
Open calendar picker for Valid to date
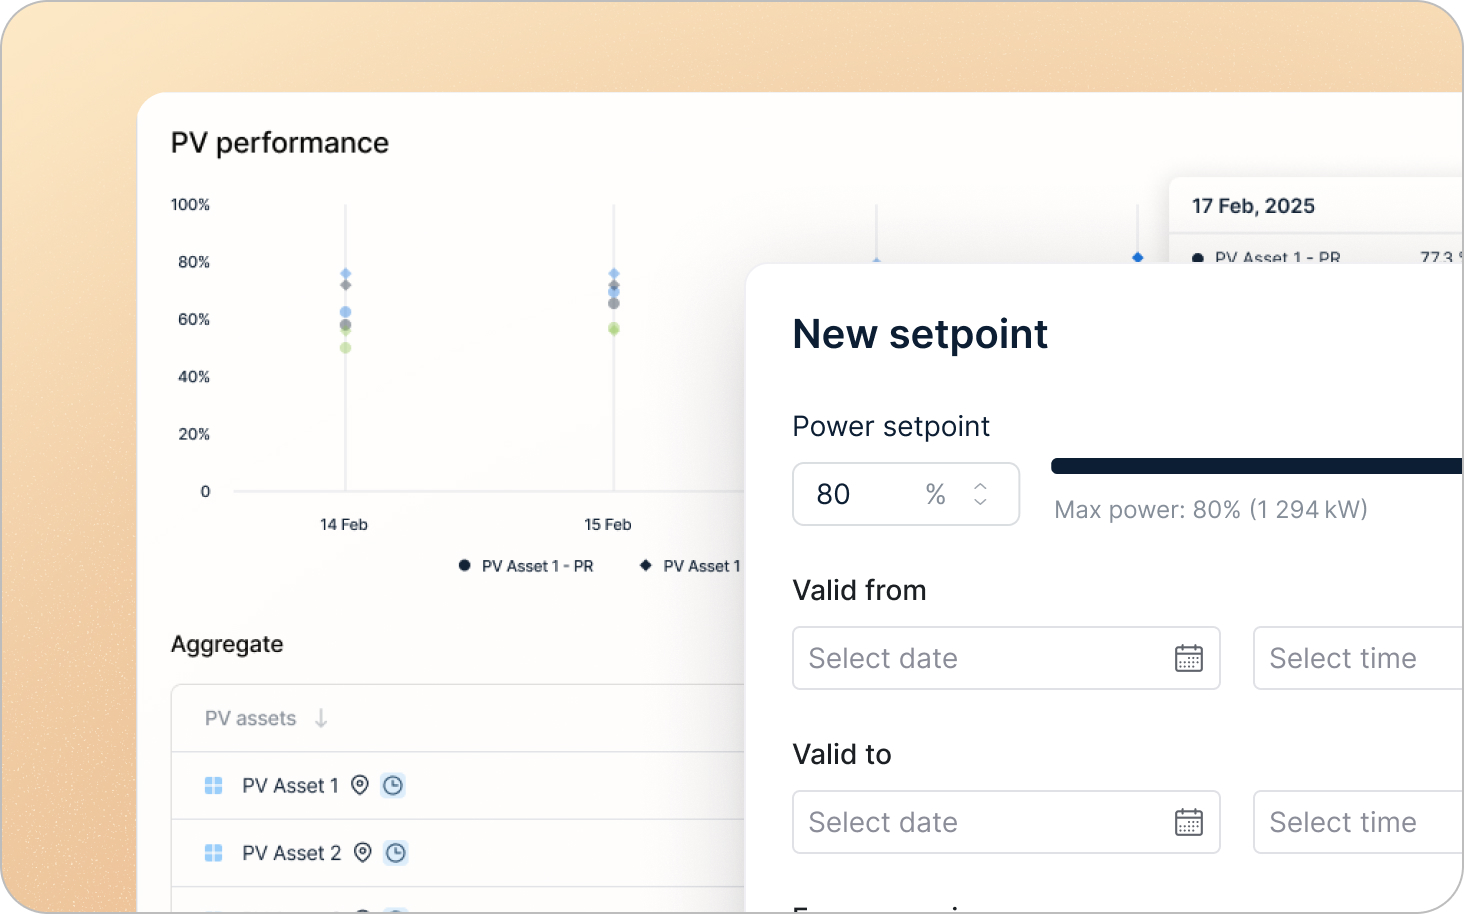coord(1188,822)
